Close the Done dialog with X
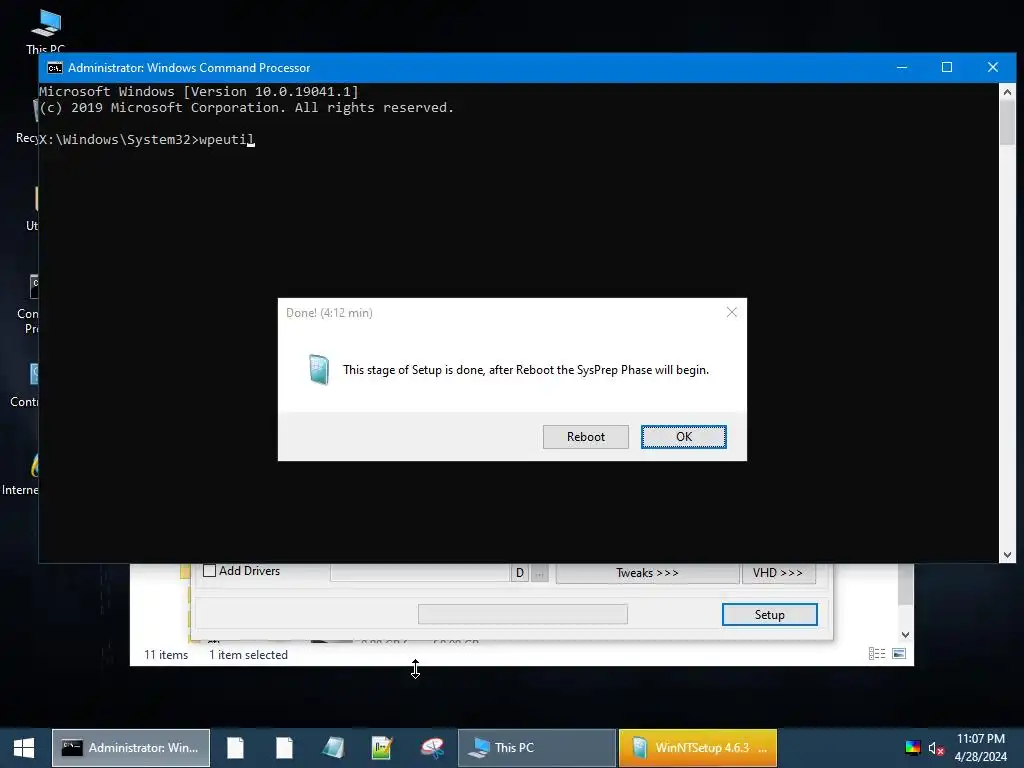 [x=731, y=312]
